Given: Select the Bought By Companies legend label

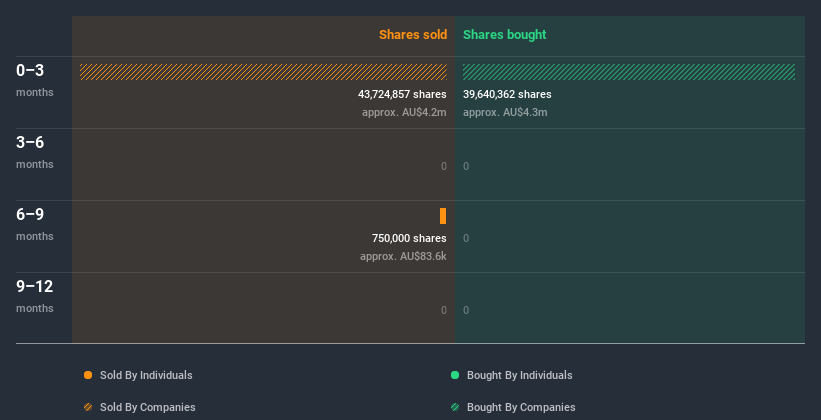Looking at the screenshot, I should [521, 407].
